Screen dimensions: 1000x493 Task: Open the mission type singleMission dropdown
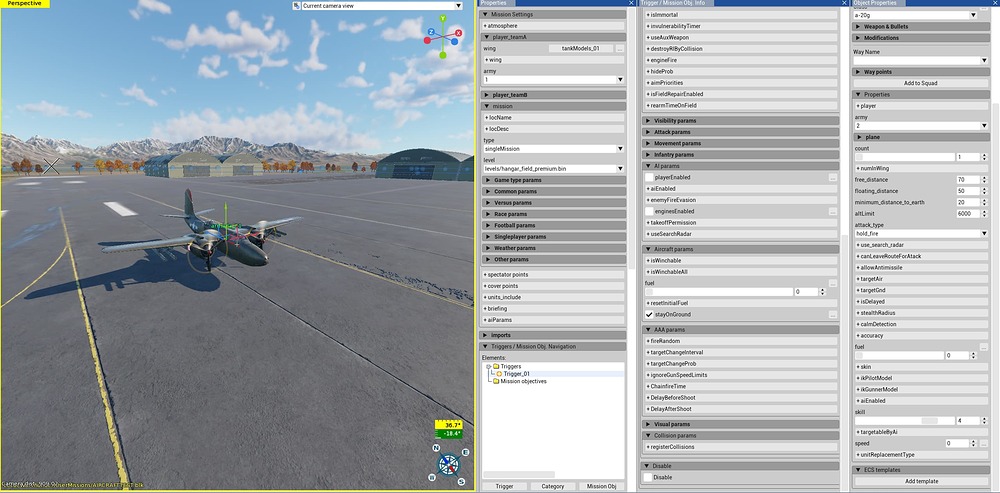[x=554, y=149]
